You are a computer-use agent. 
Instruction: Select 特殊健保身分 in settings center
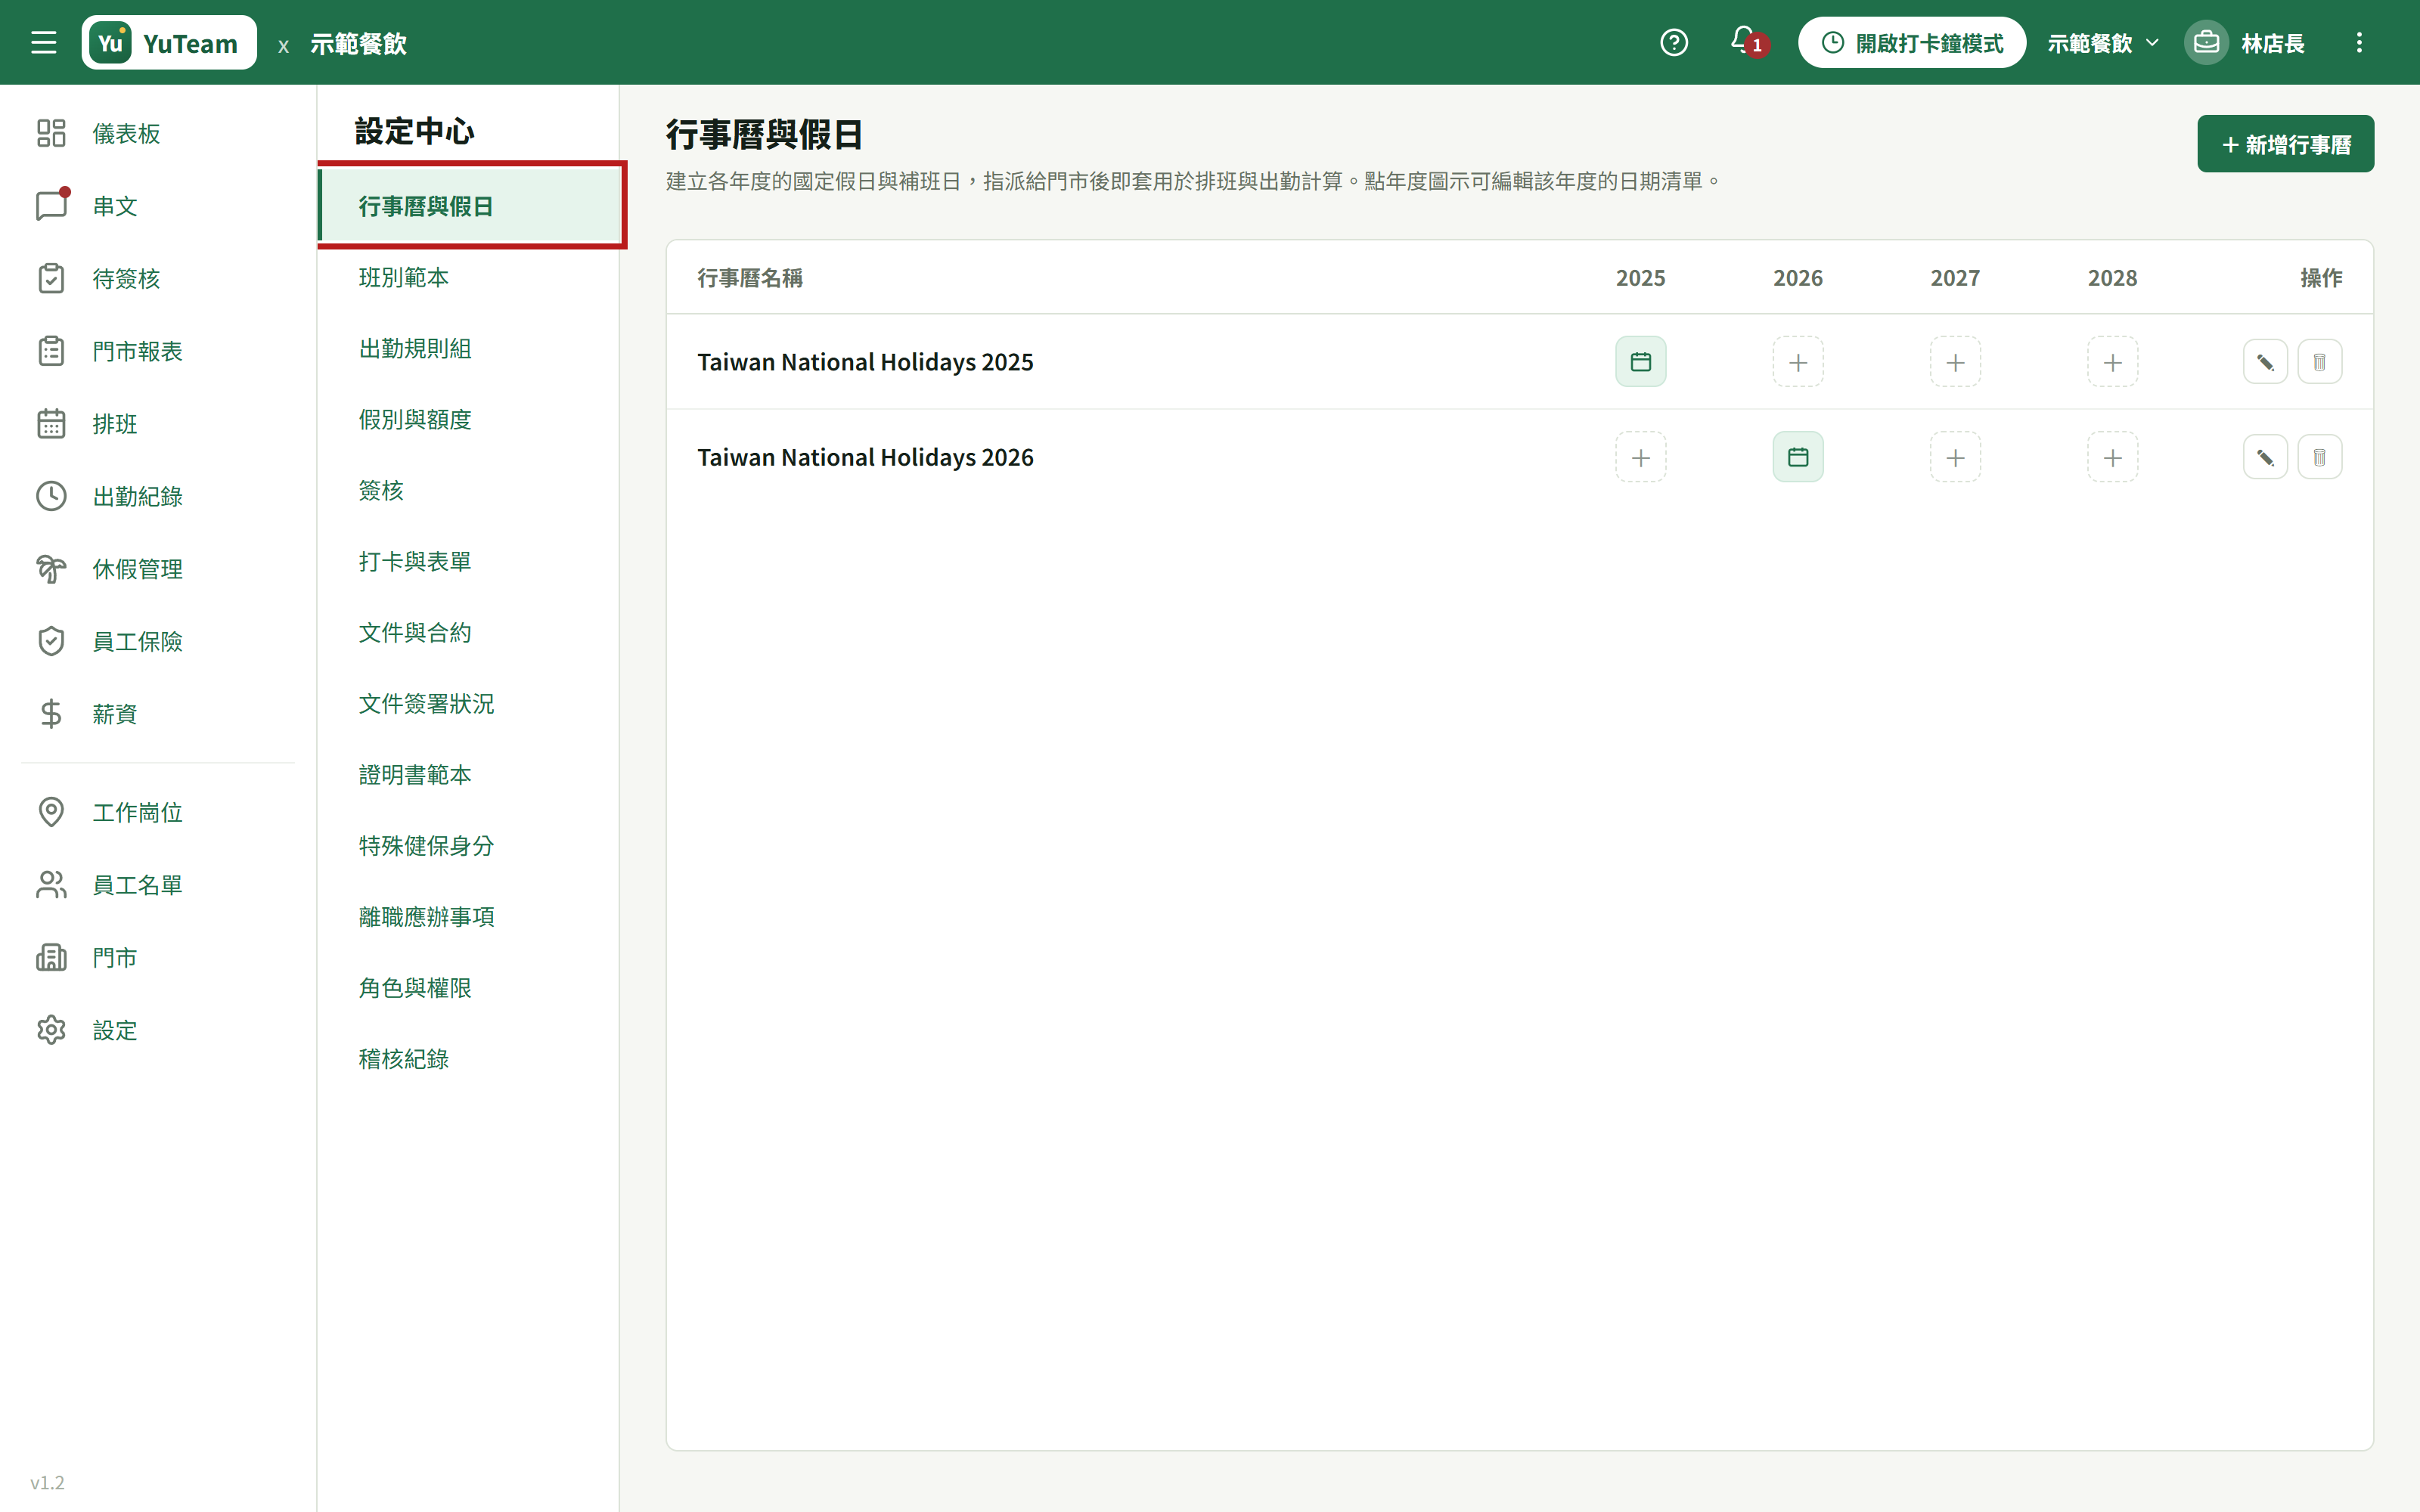(468, 845)
